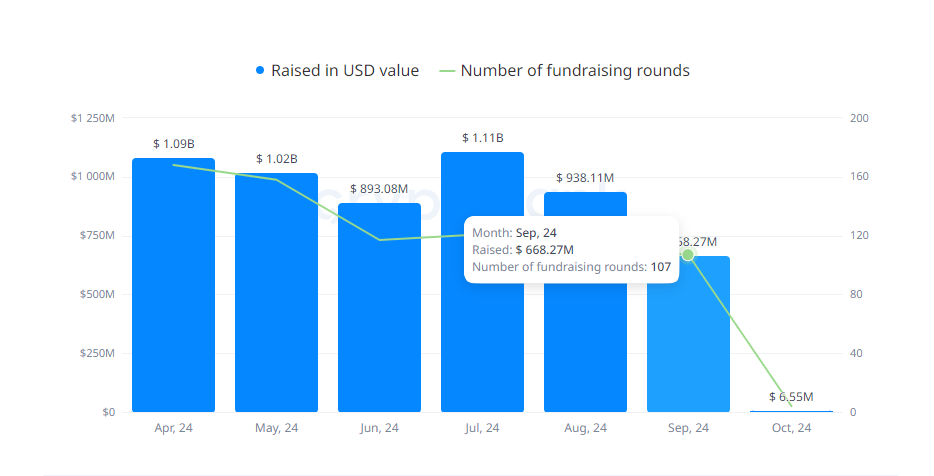
Task: Click the Jul, 24 axis label
Action: tap(482, 428)
